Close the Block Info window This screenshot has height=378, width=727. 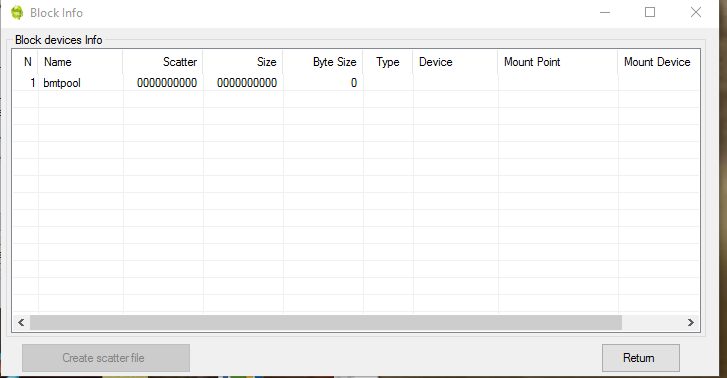pyautogui.click(x=695, y=13)
